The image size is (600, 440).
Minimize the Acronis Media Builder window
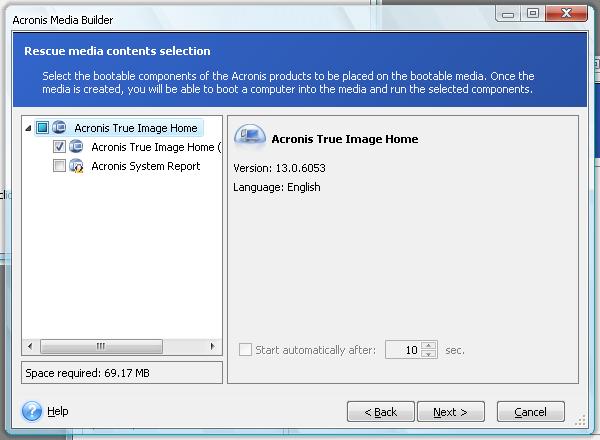coord(508,14)
